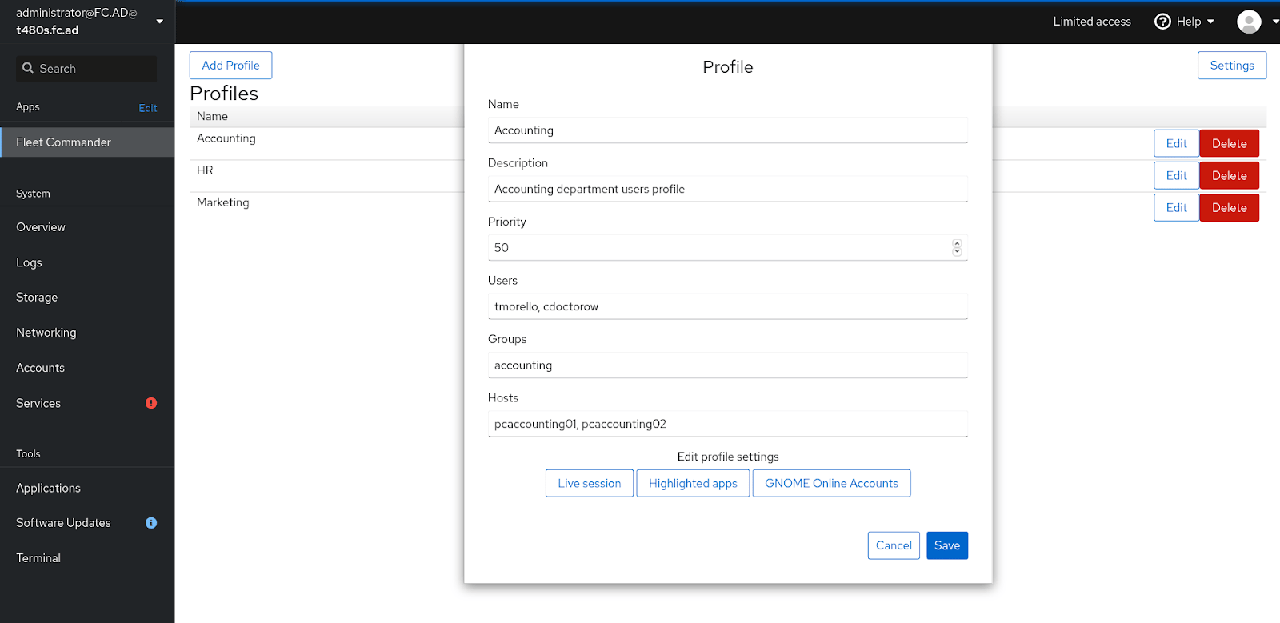Click into the Users input field
The height and width of the screenshot is (623, 1280).
pyautogui.click(x=727, y=306)
